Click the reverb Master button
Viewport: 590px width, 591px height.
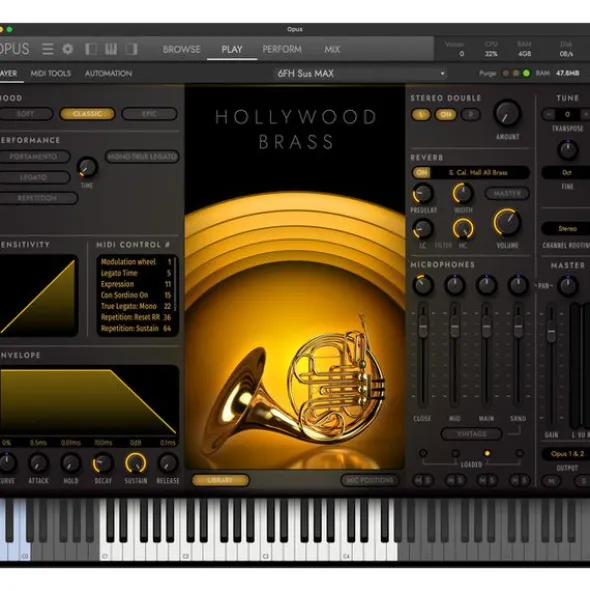[x=507, y=193]
